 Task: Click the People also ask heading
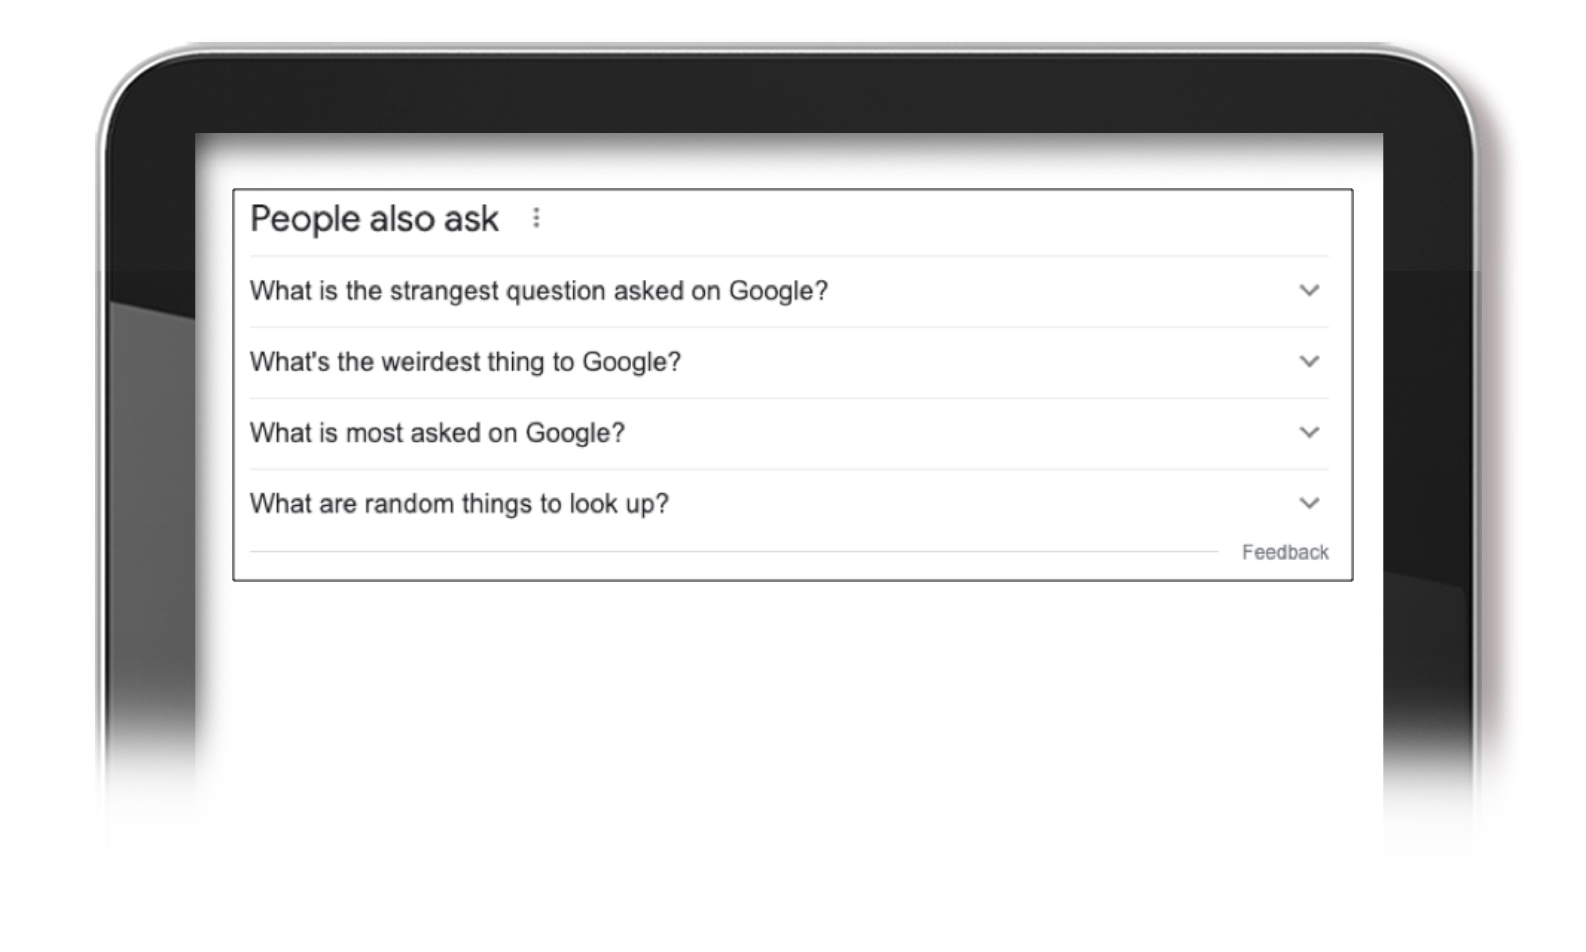click(374, 219)
